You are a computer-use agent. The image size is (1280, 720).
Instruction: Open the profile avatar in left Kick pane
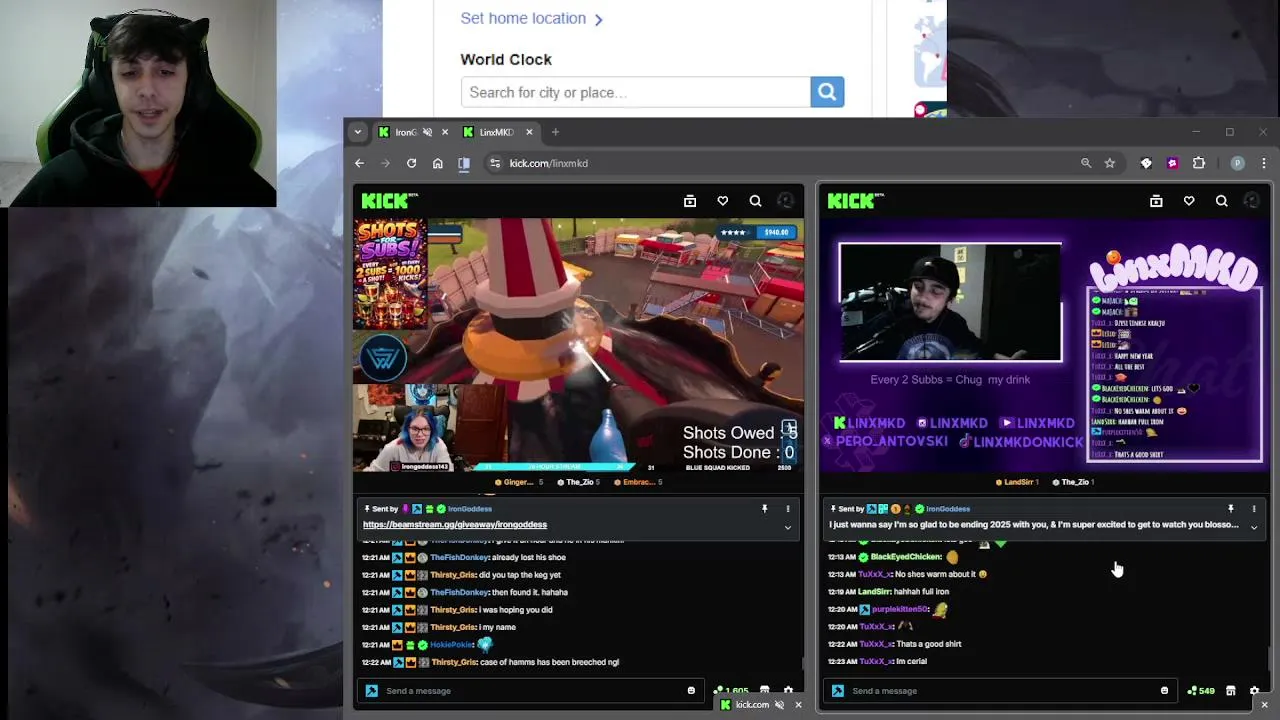(x=786, y=201)
